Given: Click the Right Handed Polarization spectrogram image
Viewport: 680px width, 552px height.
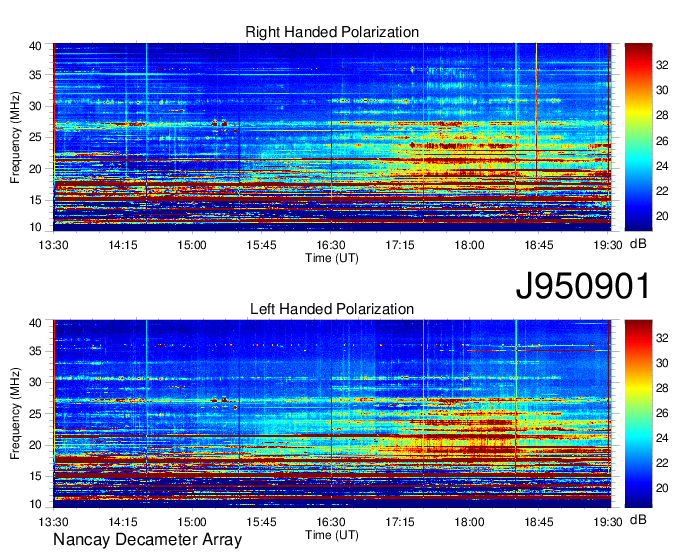Looking at the screenshot, I should point(332,137).
